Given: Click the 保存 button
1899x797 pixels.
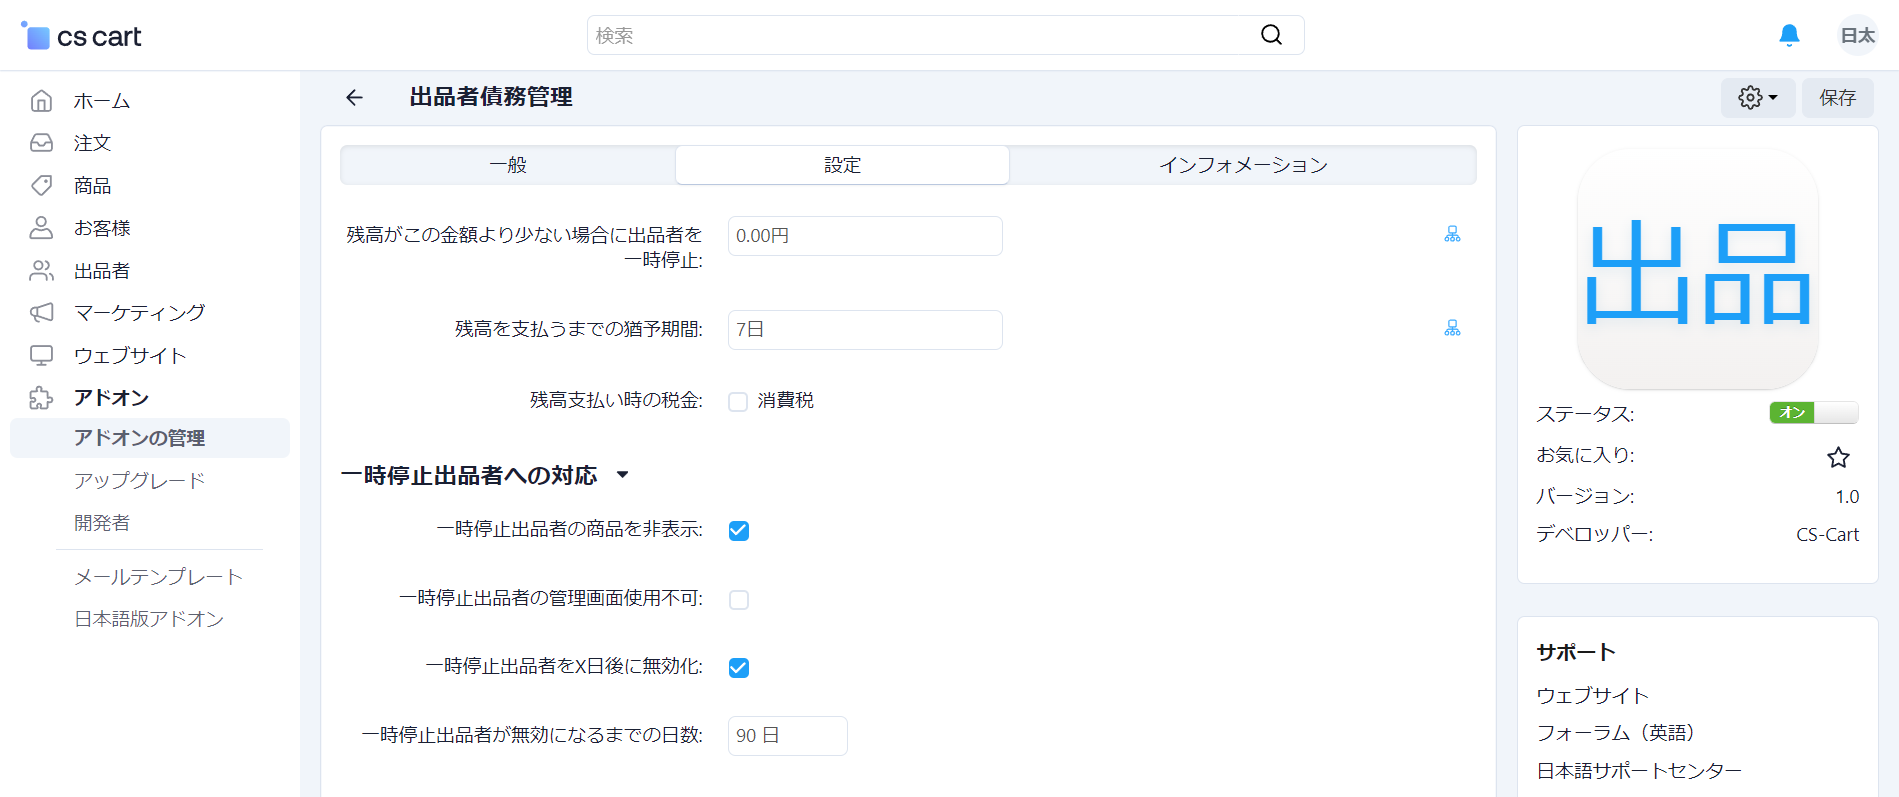Looking at the screenshot, I should (1837, 97).
